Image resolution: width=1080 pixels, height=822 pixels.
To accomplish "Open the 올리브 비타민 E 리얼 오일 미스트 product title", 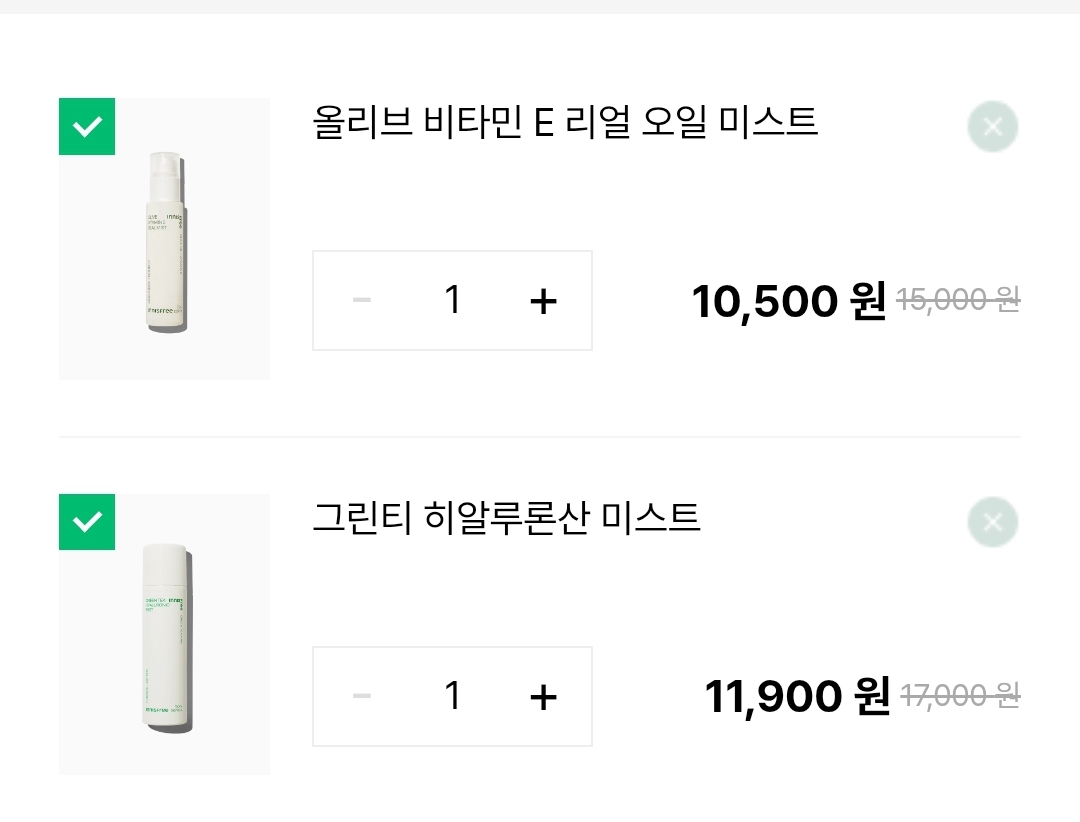I will 565,123.
